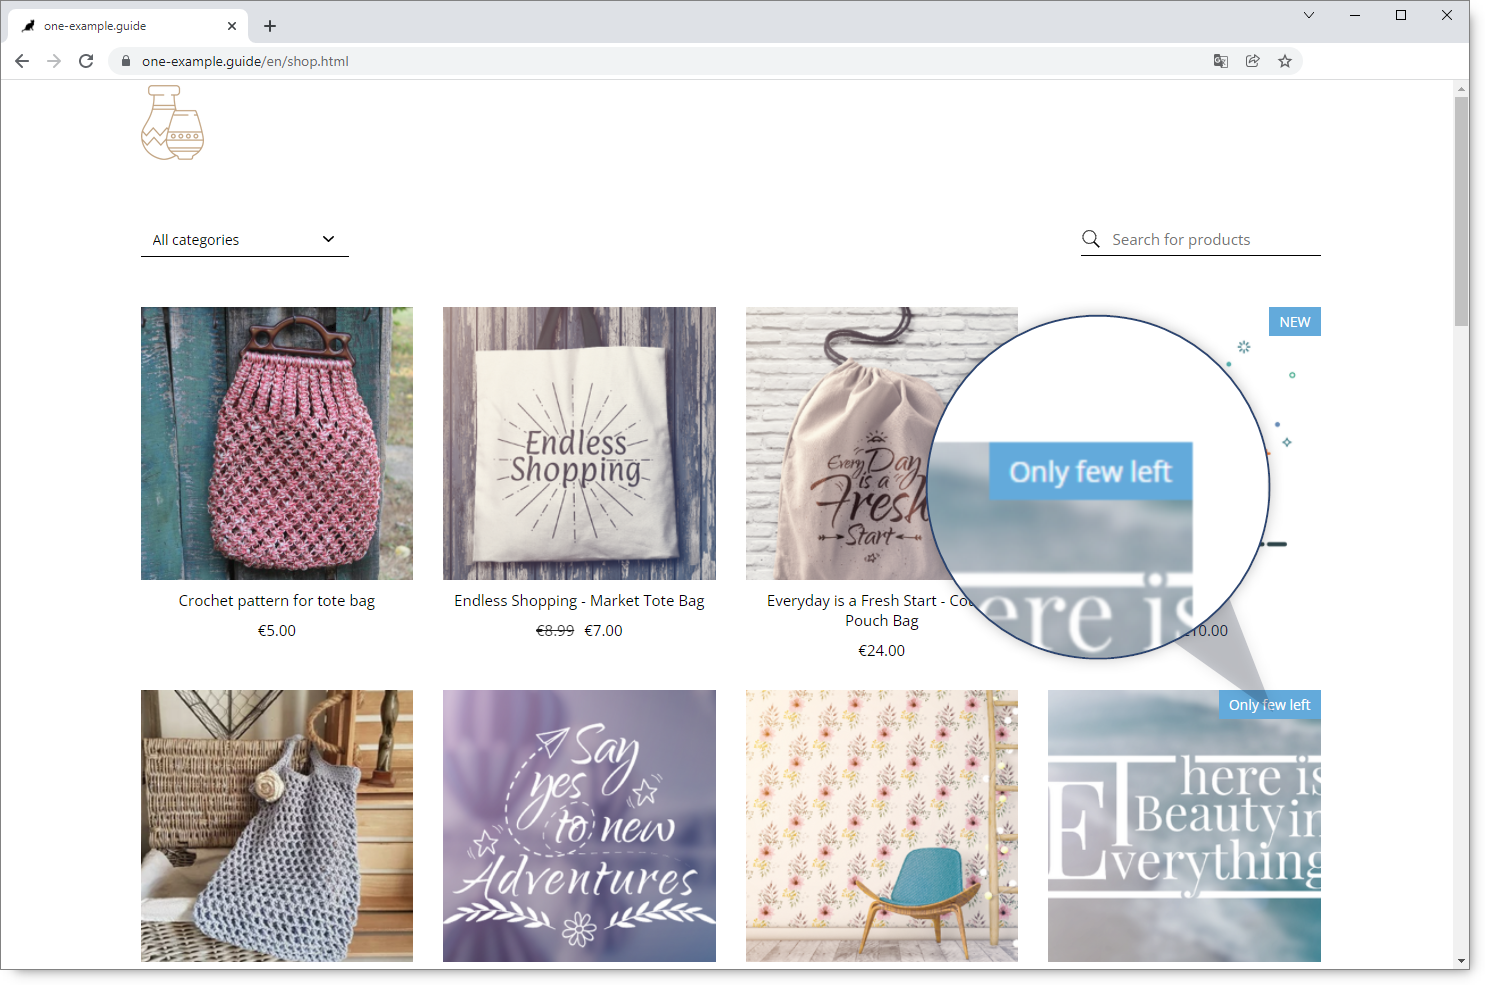The image size is (1485, 985).
Task: Click the search magnifier icon
Action: coord(1091,239)
